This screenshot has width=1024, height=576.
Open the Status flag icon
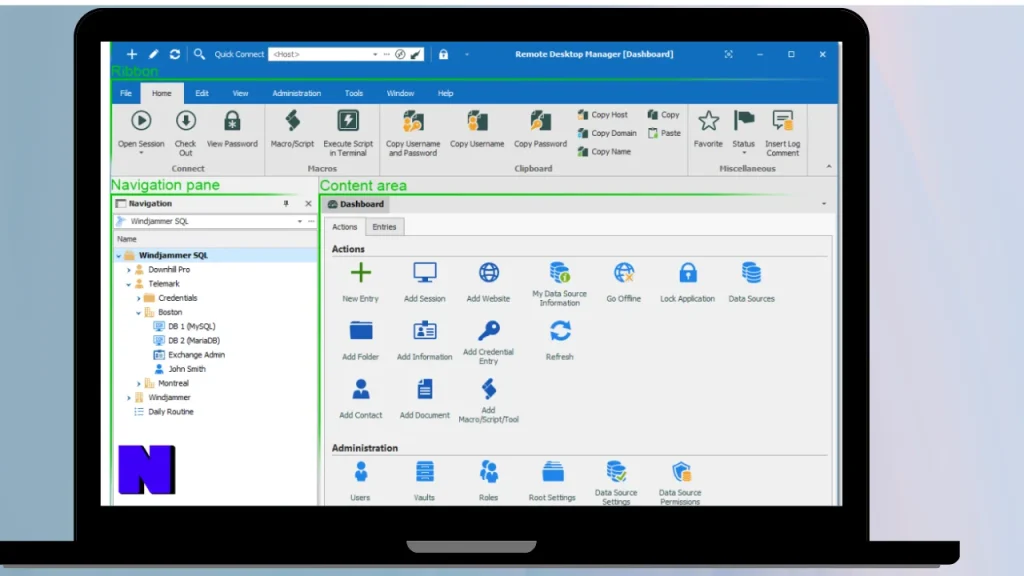744,121
